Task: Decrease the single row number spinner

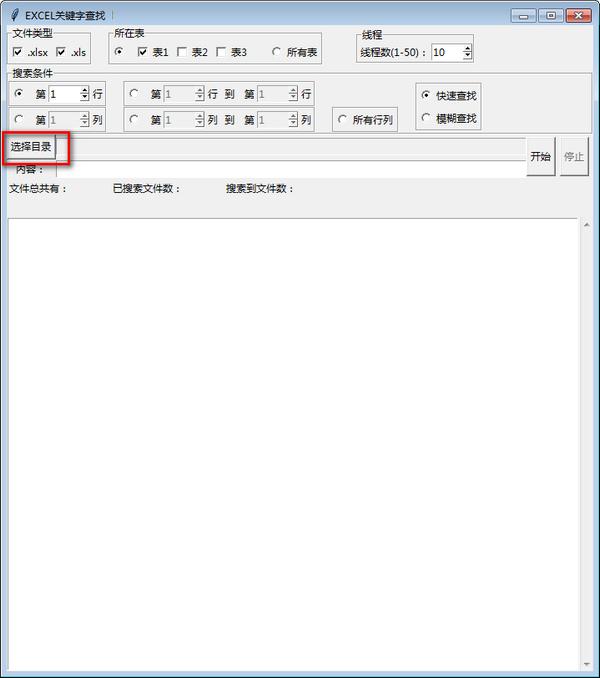Action: pos(85,98)
